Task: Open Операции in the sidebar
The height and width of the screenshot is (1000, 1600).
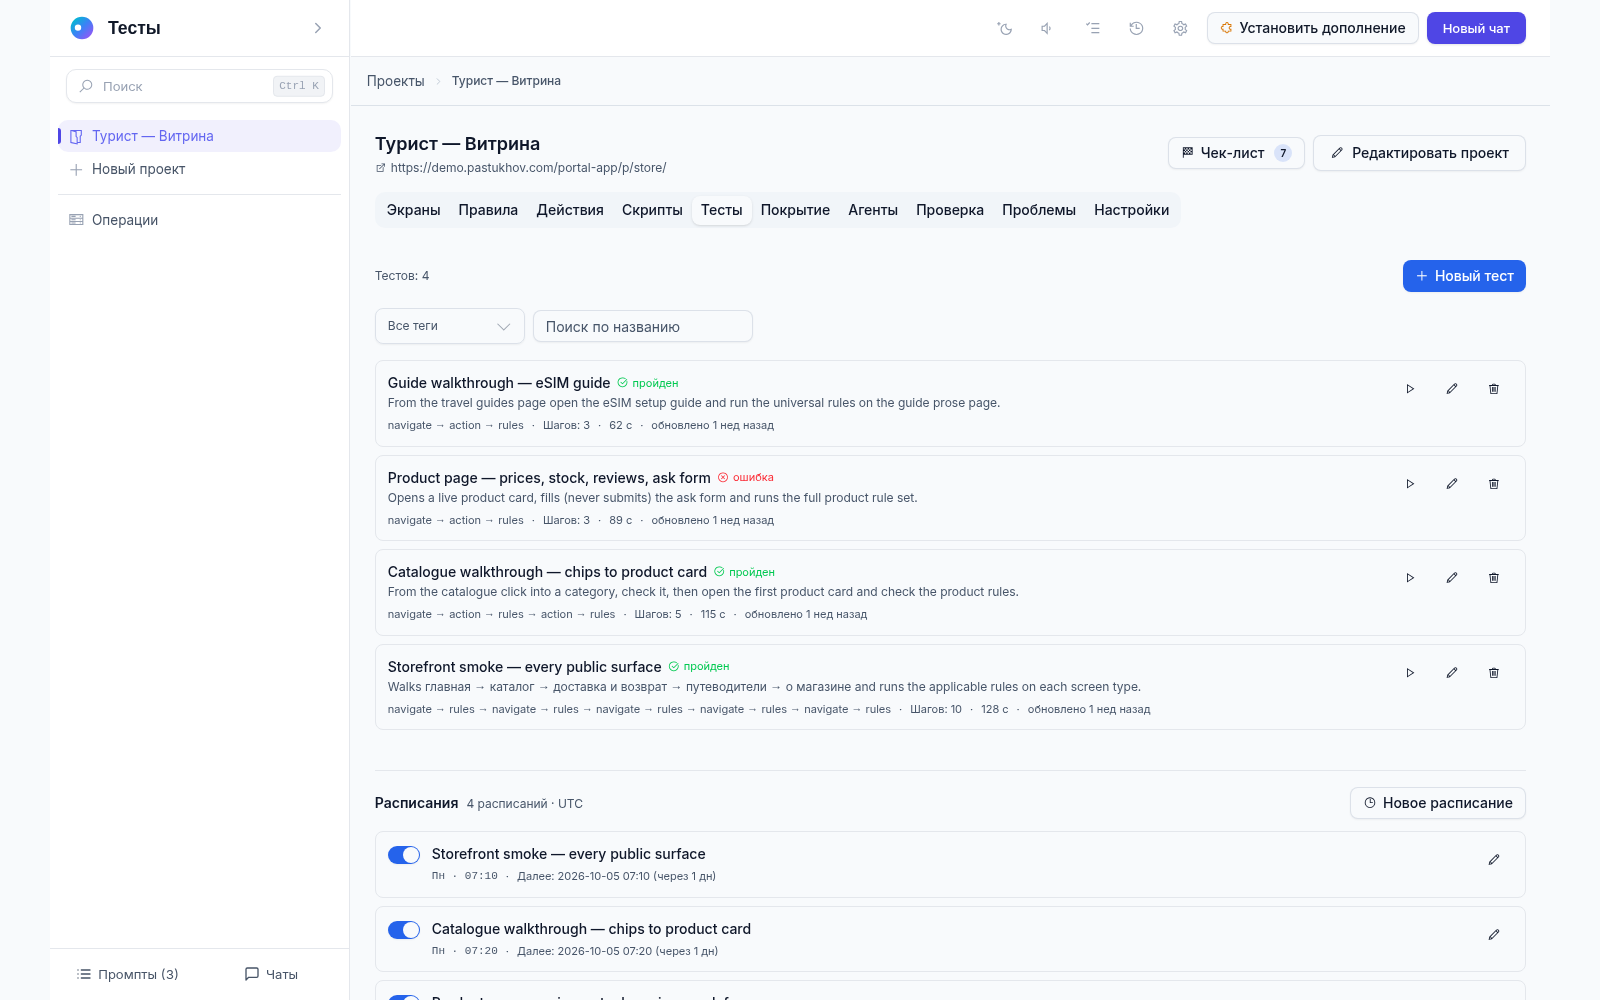Action: click(x=200, y=220)
